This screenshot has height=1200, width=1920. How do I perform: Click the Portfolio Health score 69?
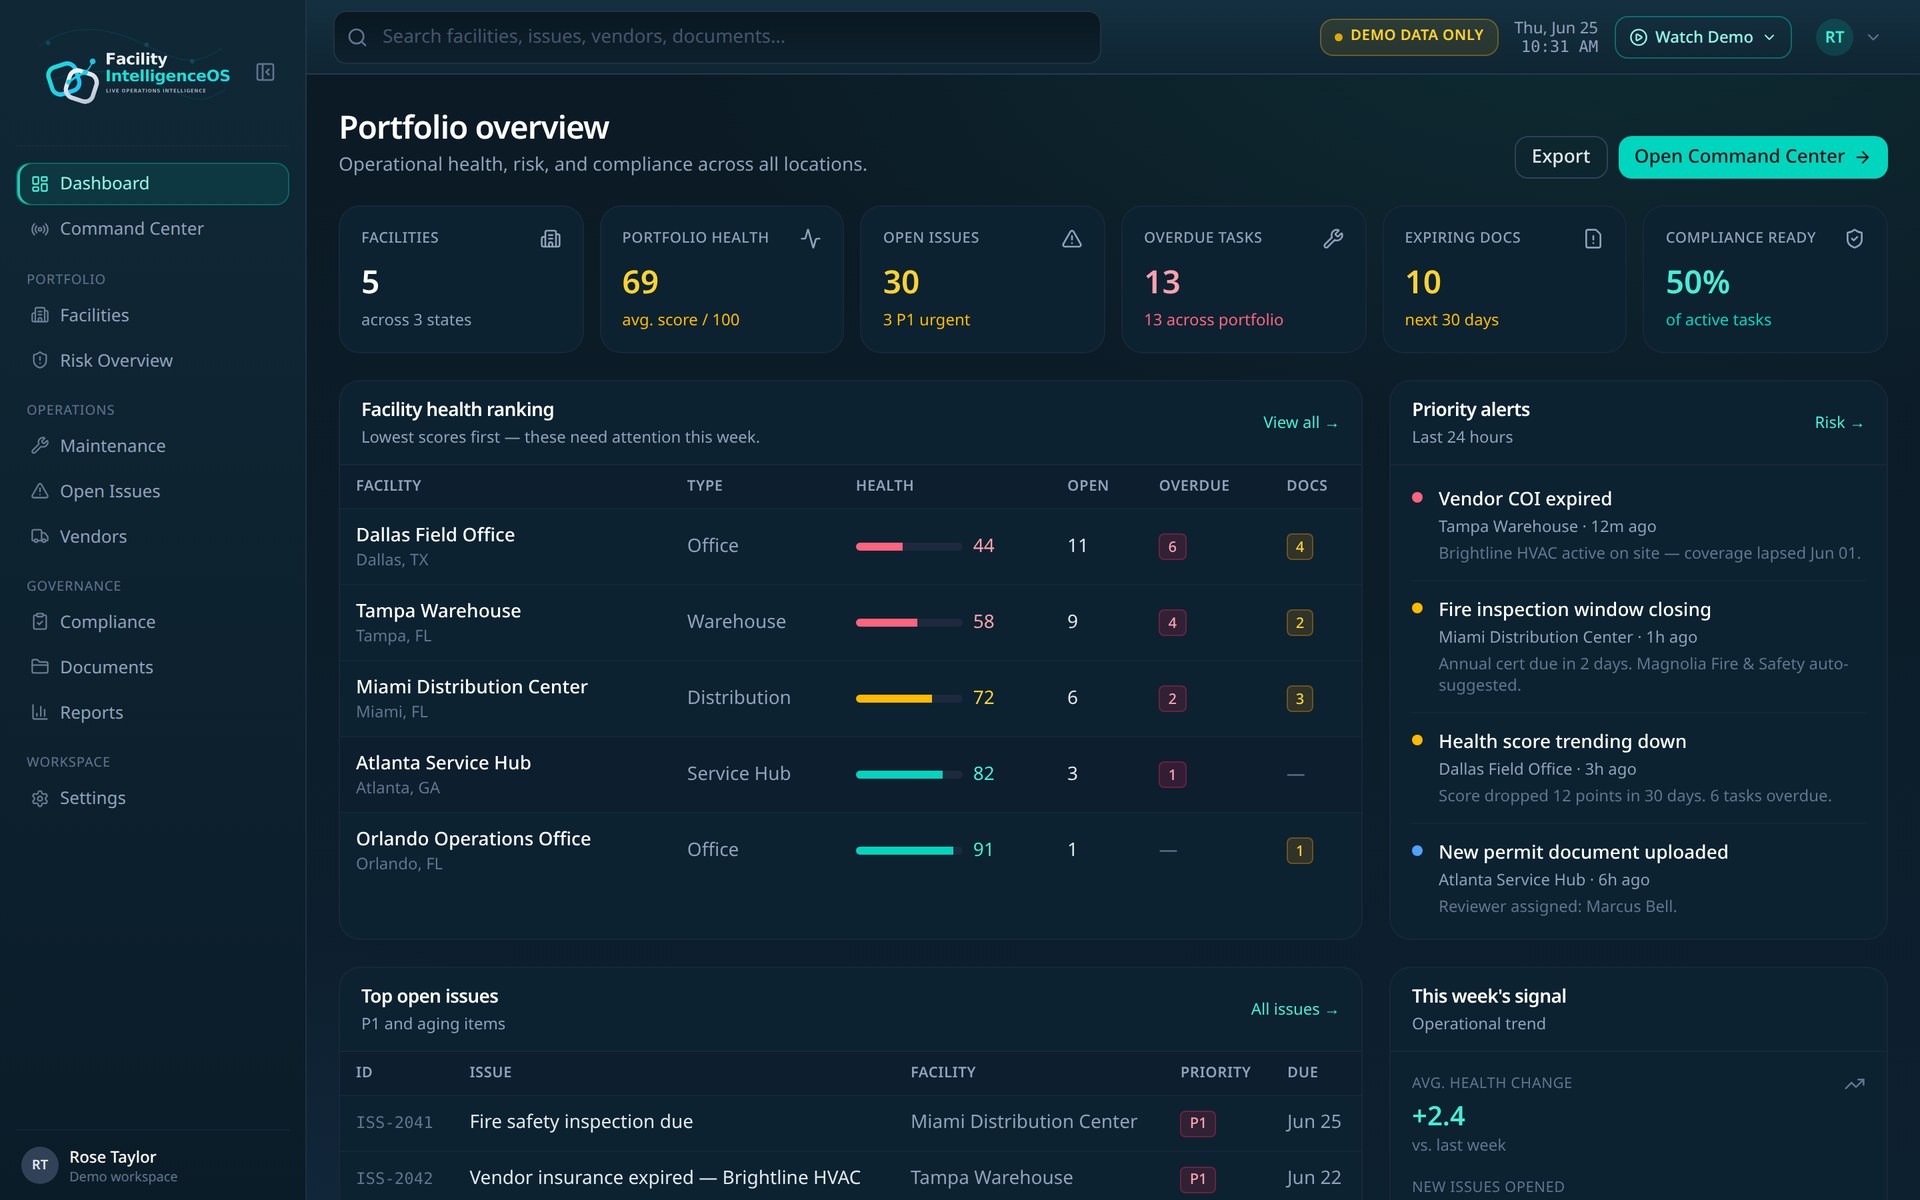tap(640, 282)
